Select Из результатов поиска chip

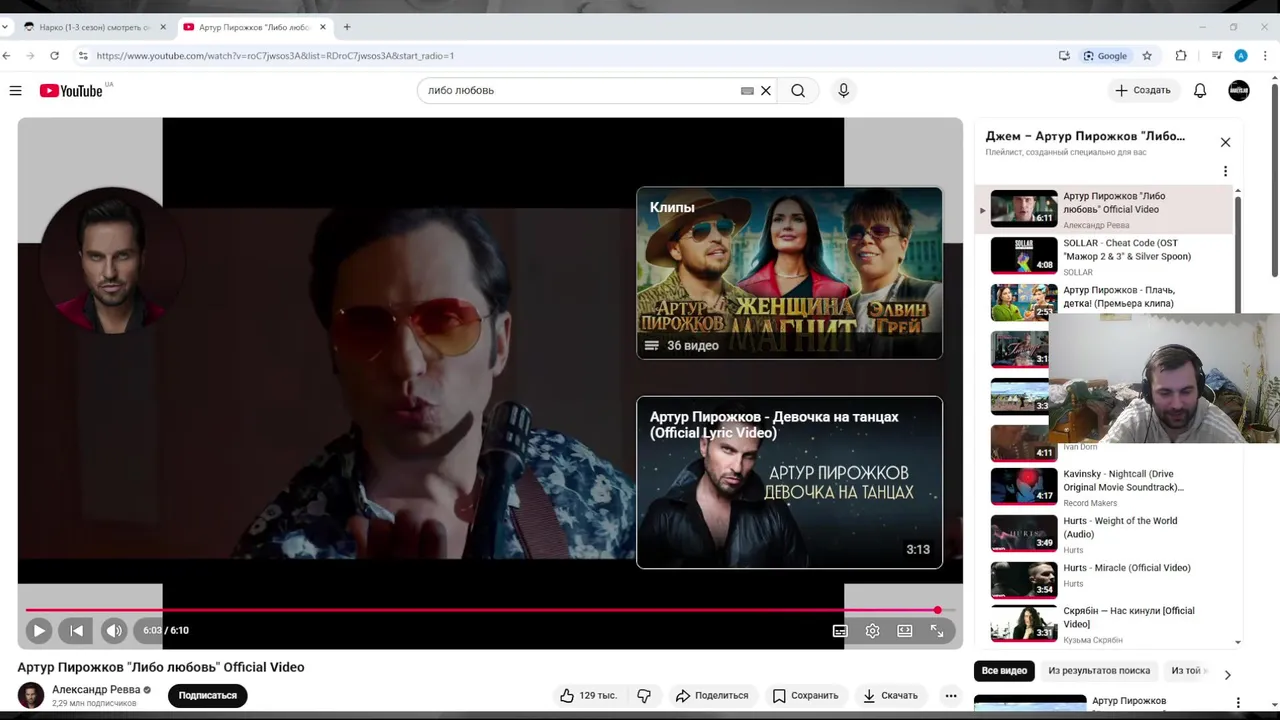click(x=1099, y=671)
